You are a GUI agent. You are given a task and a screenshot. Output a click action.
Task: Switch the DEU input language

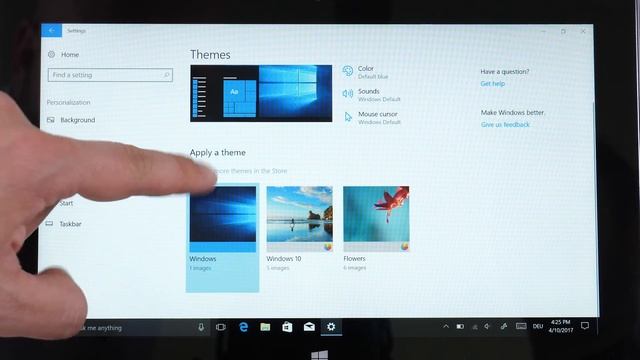pos(538,326)
